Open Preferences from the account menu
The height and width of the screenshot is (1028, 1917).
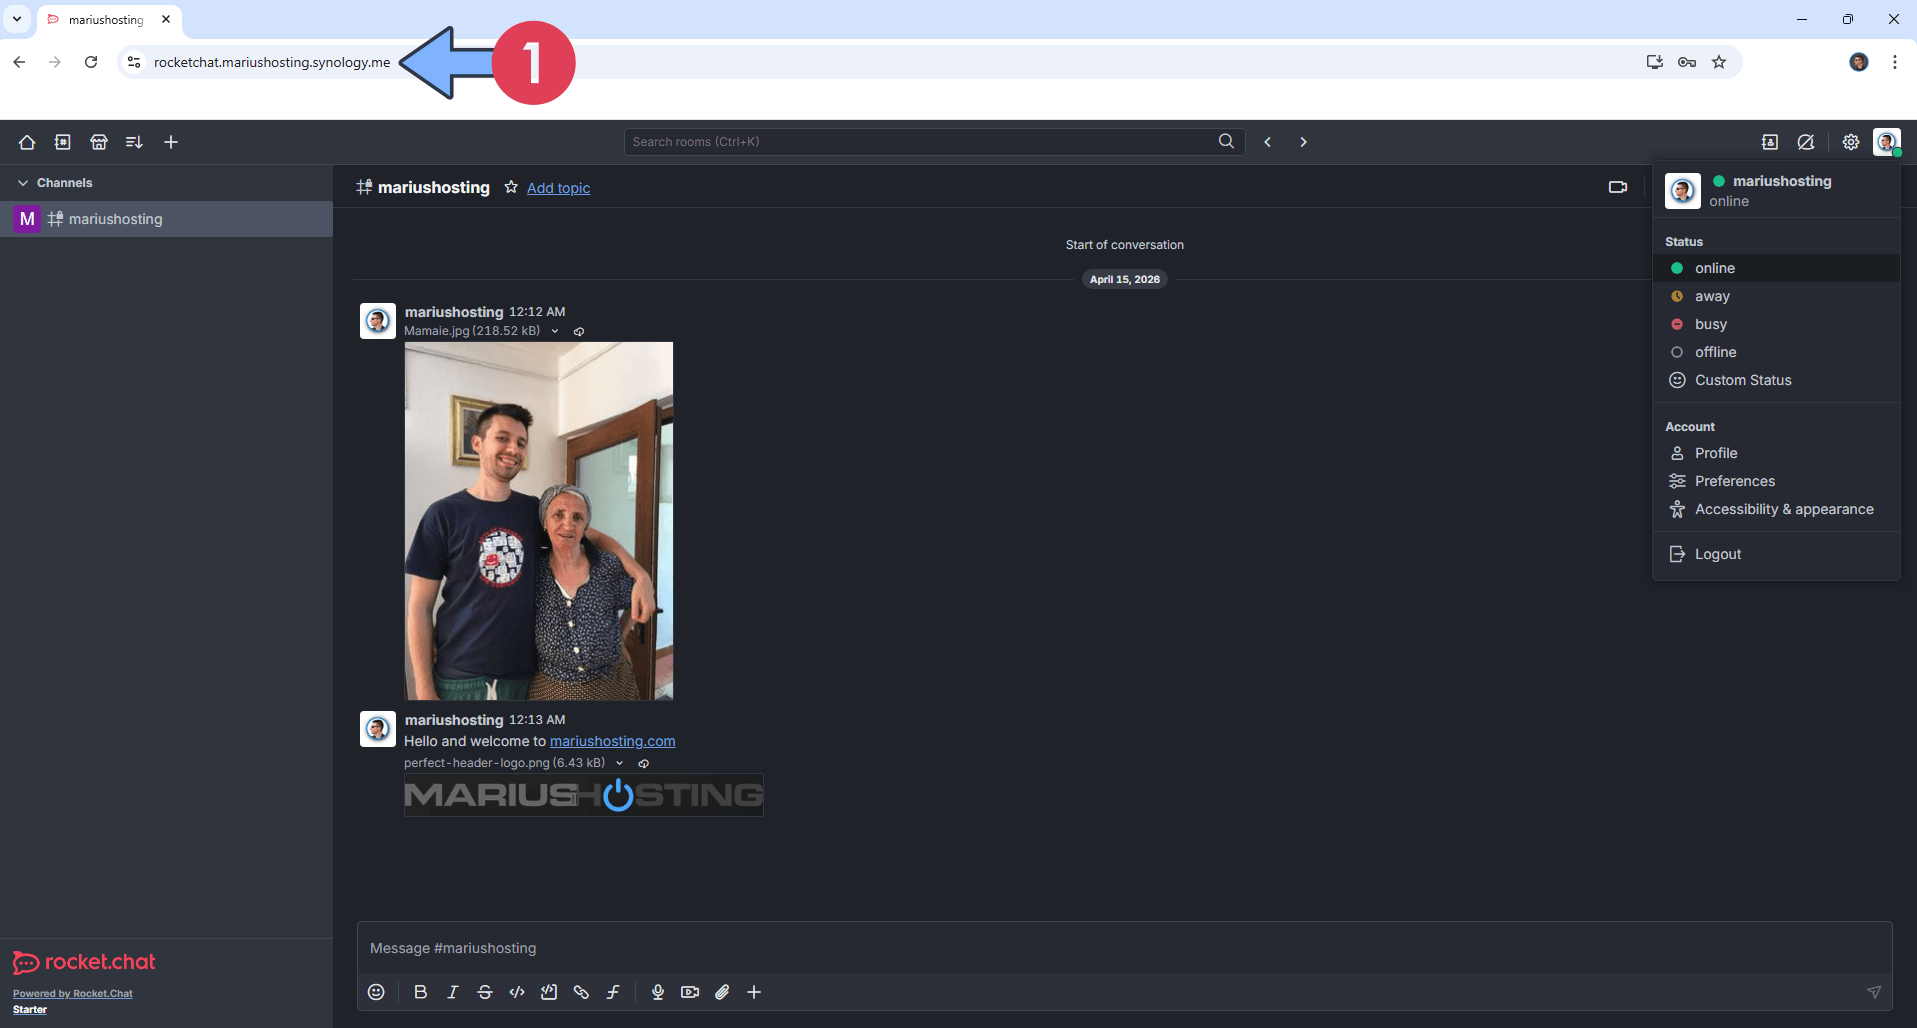(1776, 481)
